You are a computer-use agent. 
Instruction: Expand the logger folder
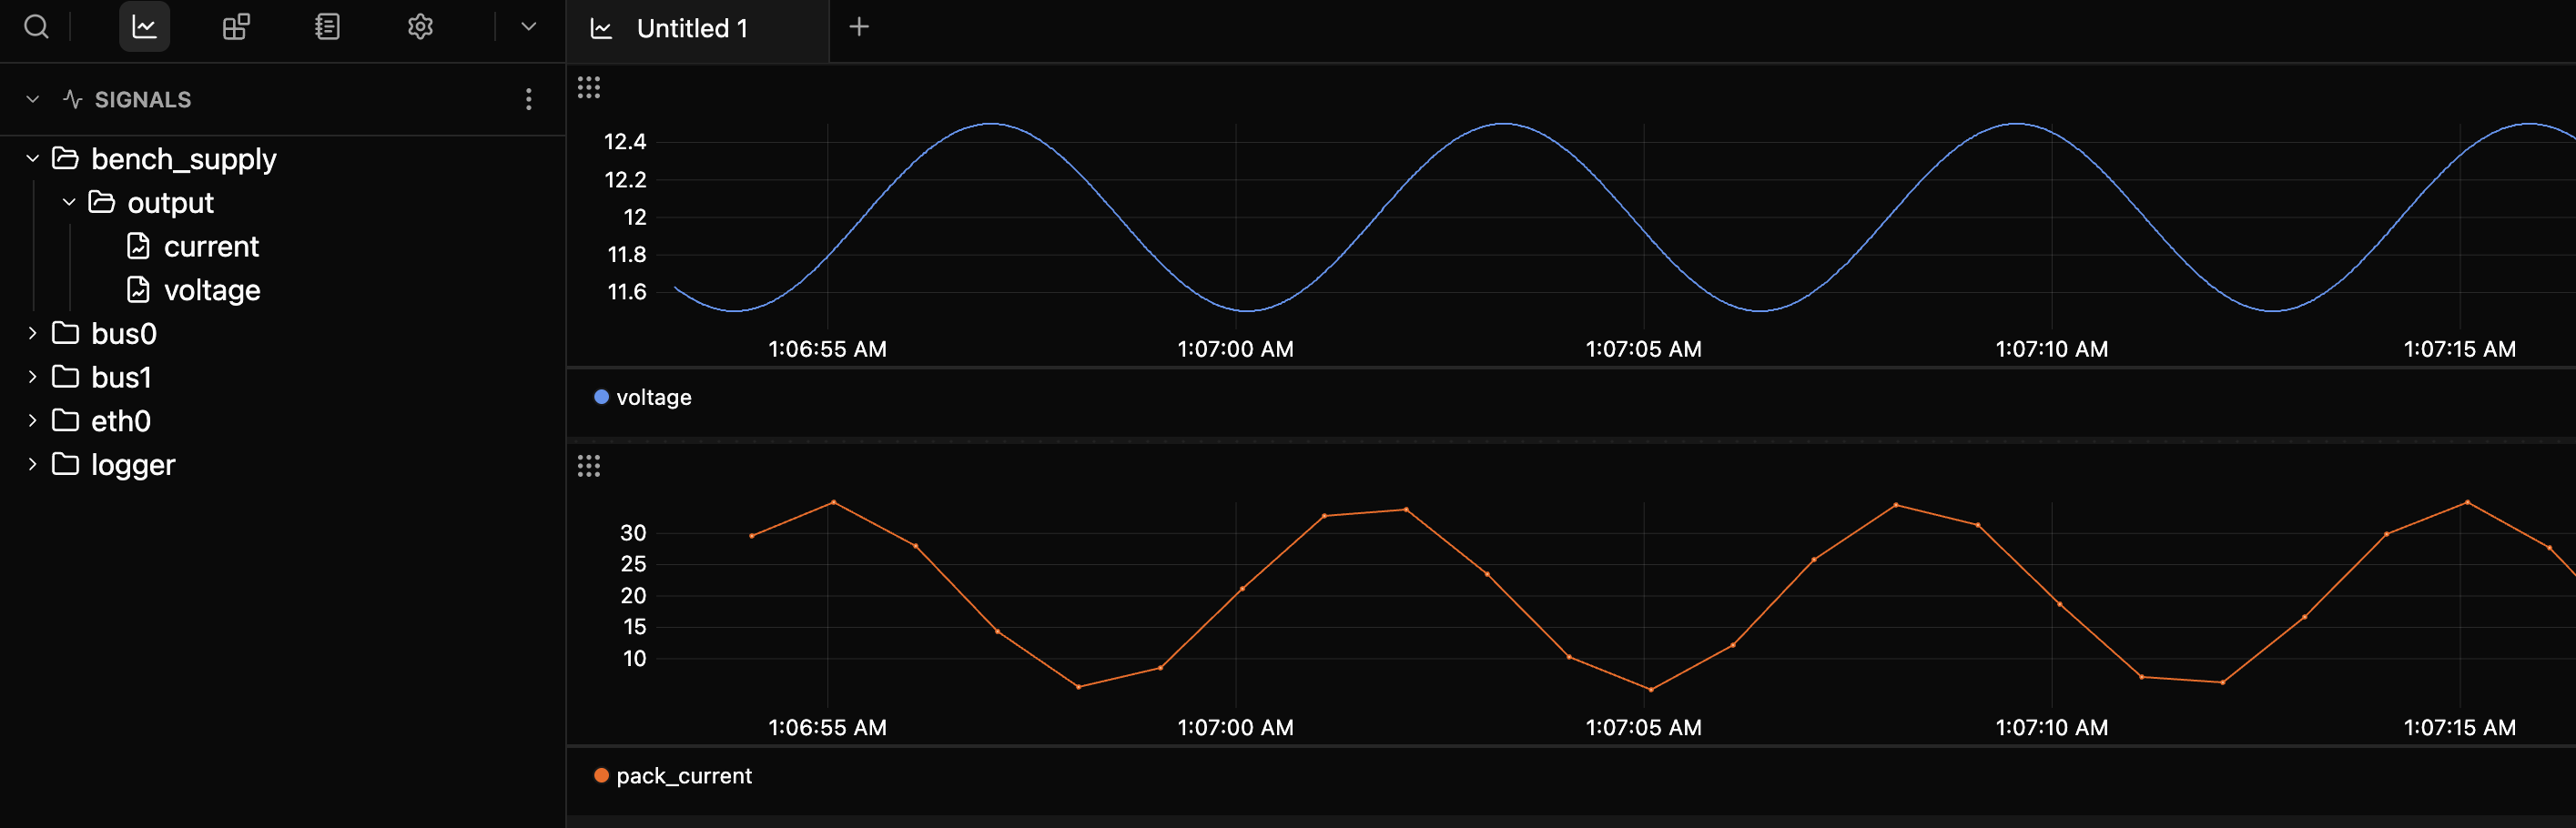pyautogui.click(x=33, y=464)
